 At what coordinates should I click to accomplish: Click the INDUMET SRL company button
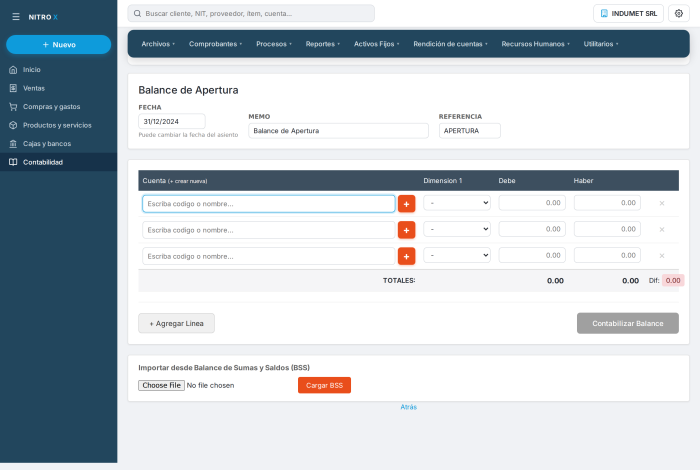click(628, 13)
